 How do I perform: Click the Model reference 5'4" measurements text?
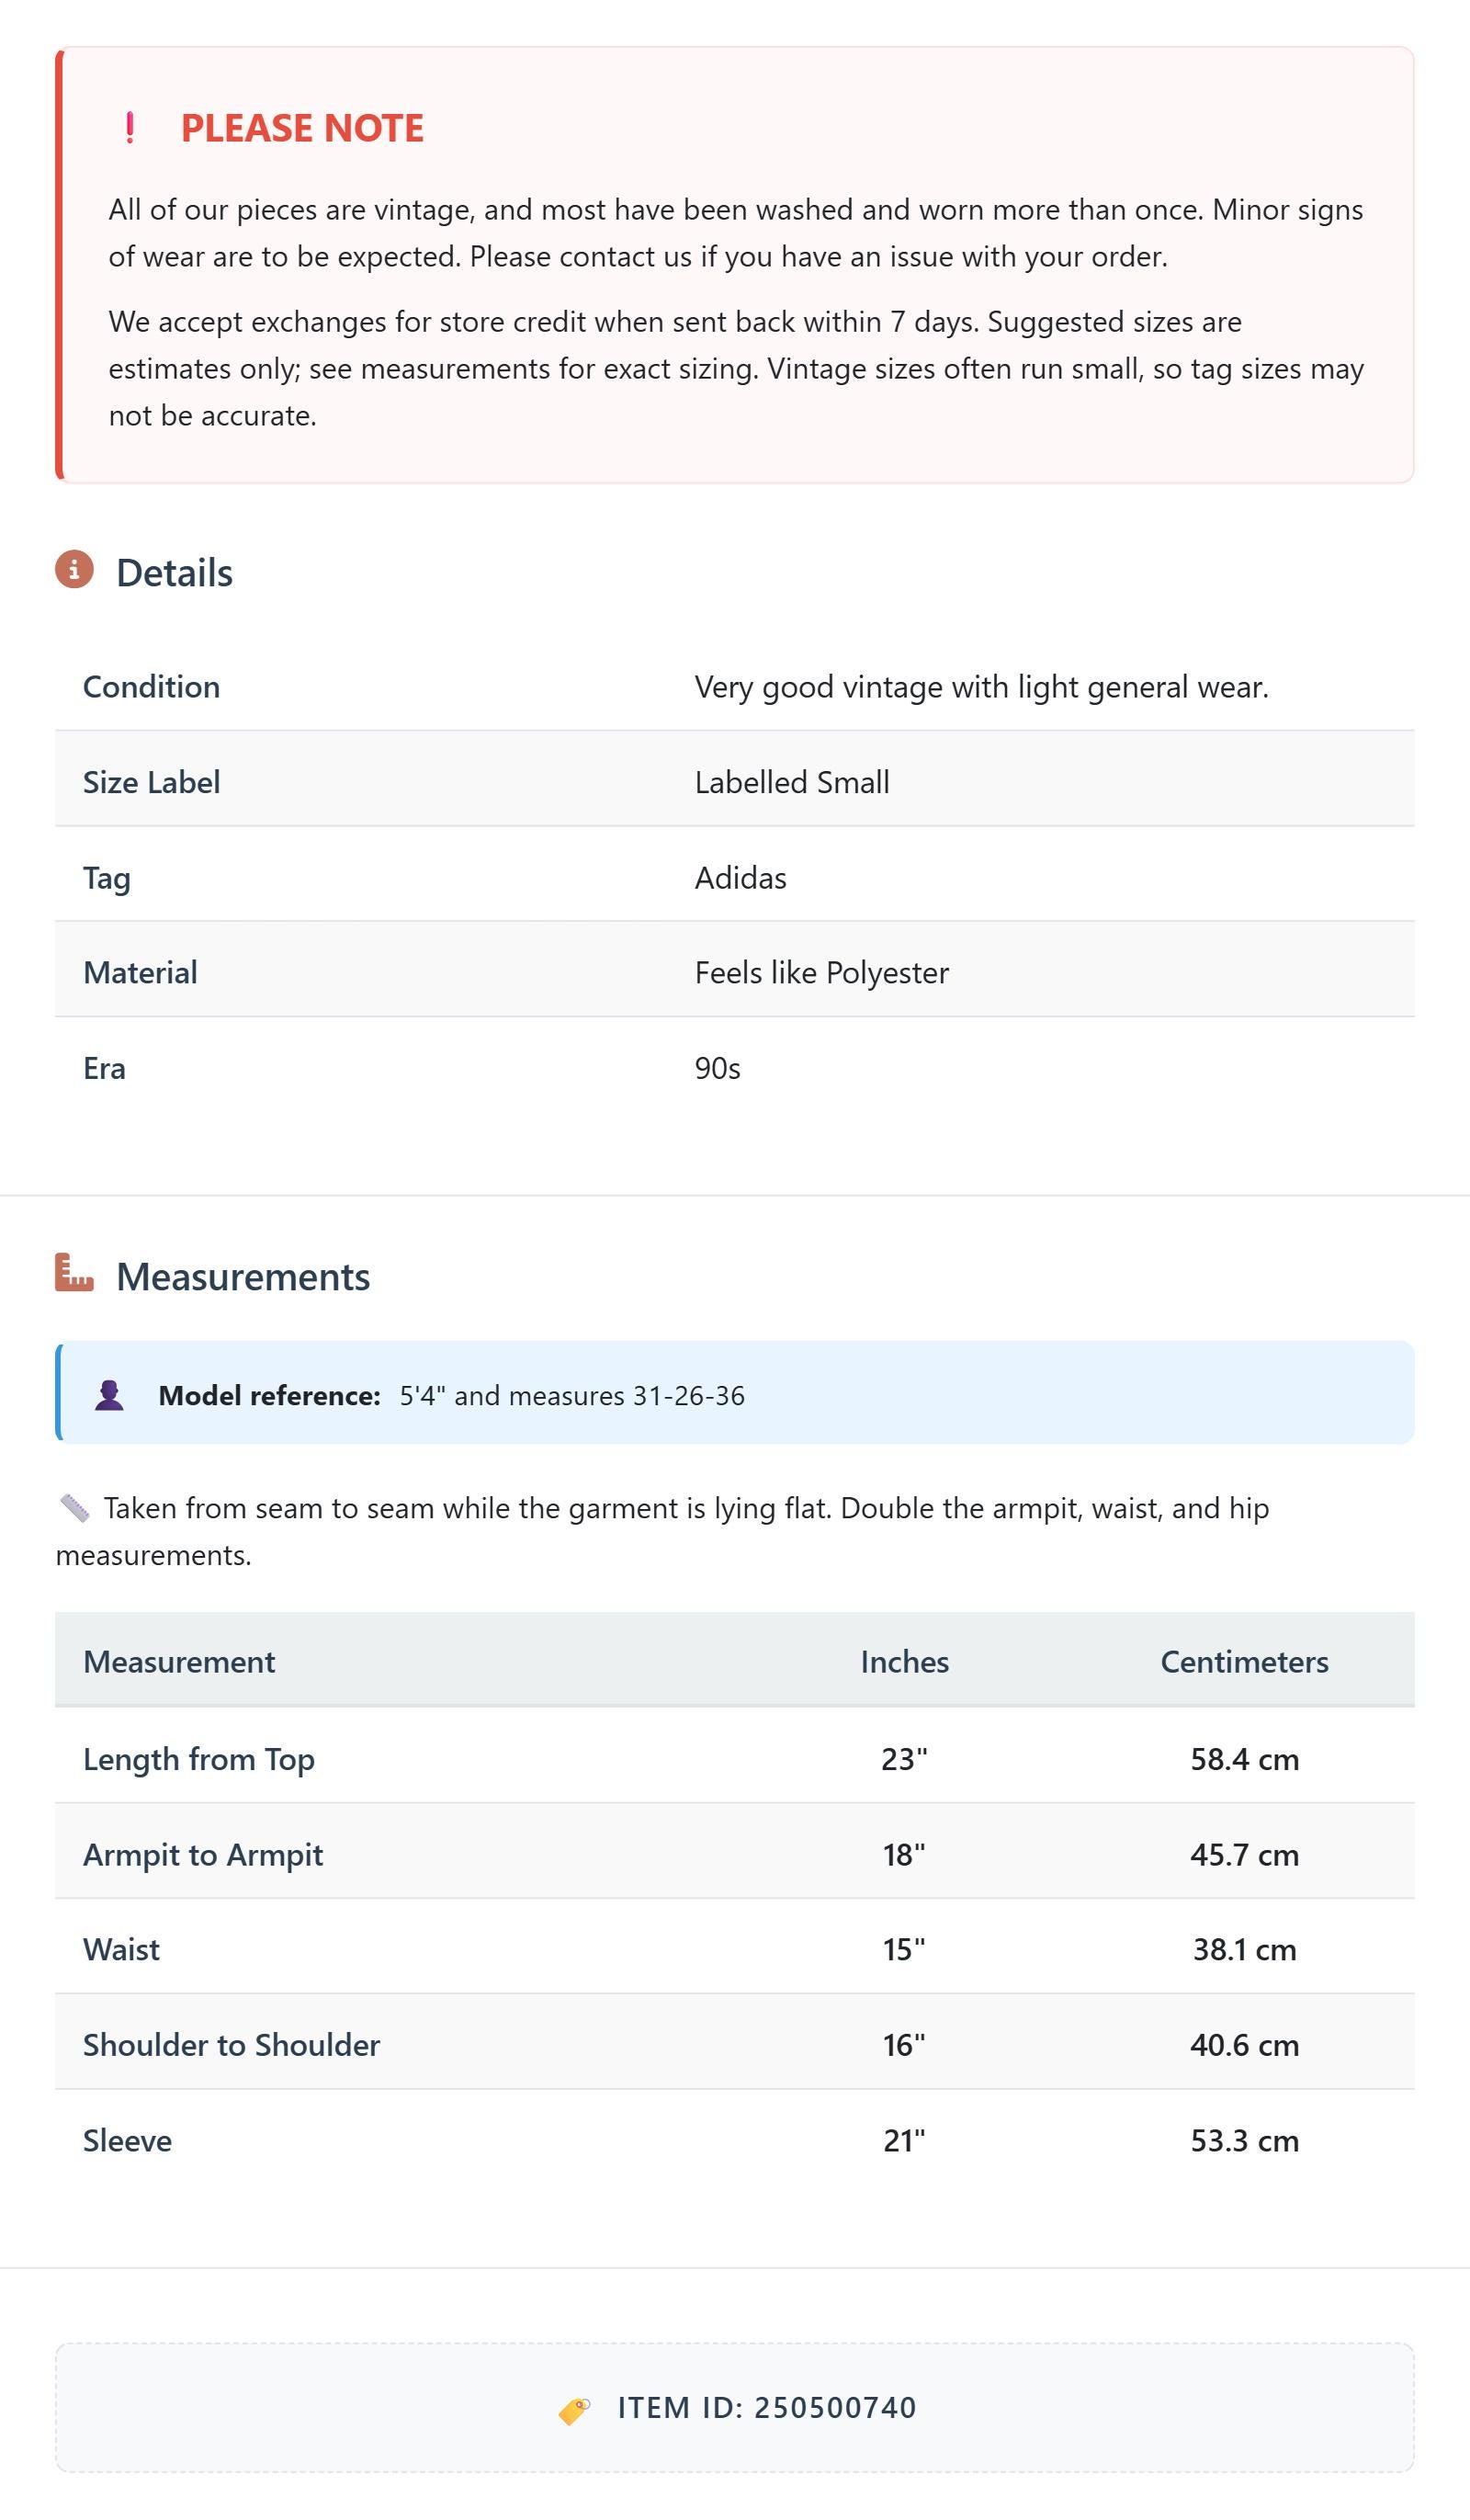pos(572,1396)
